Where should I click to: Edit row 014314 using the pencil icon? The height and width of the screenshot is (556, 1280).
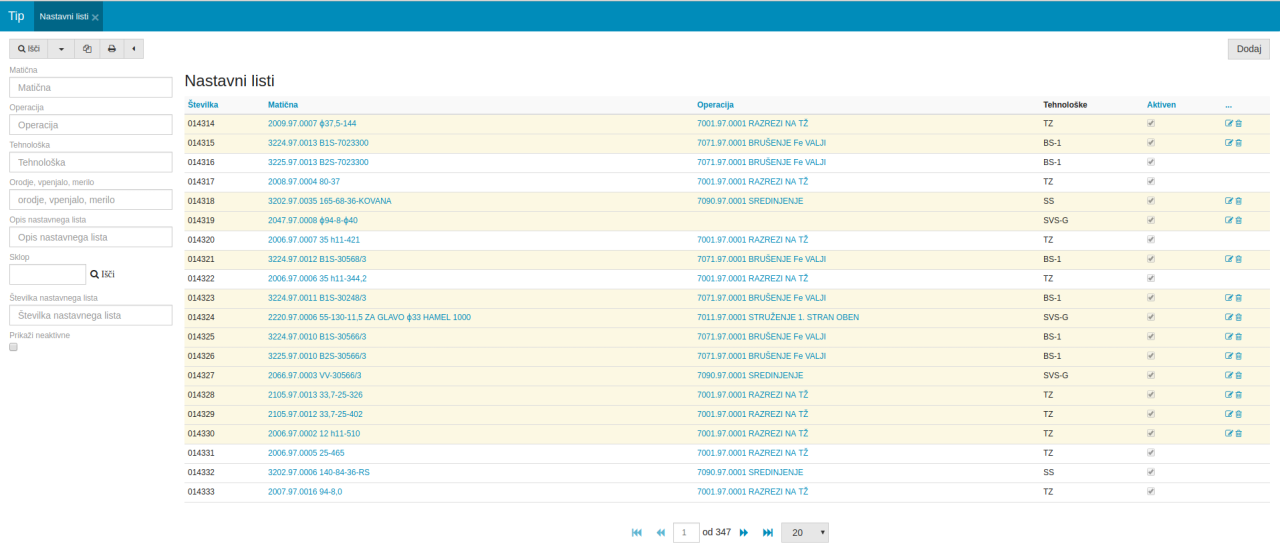1229,124
